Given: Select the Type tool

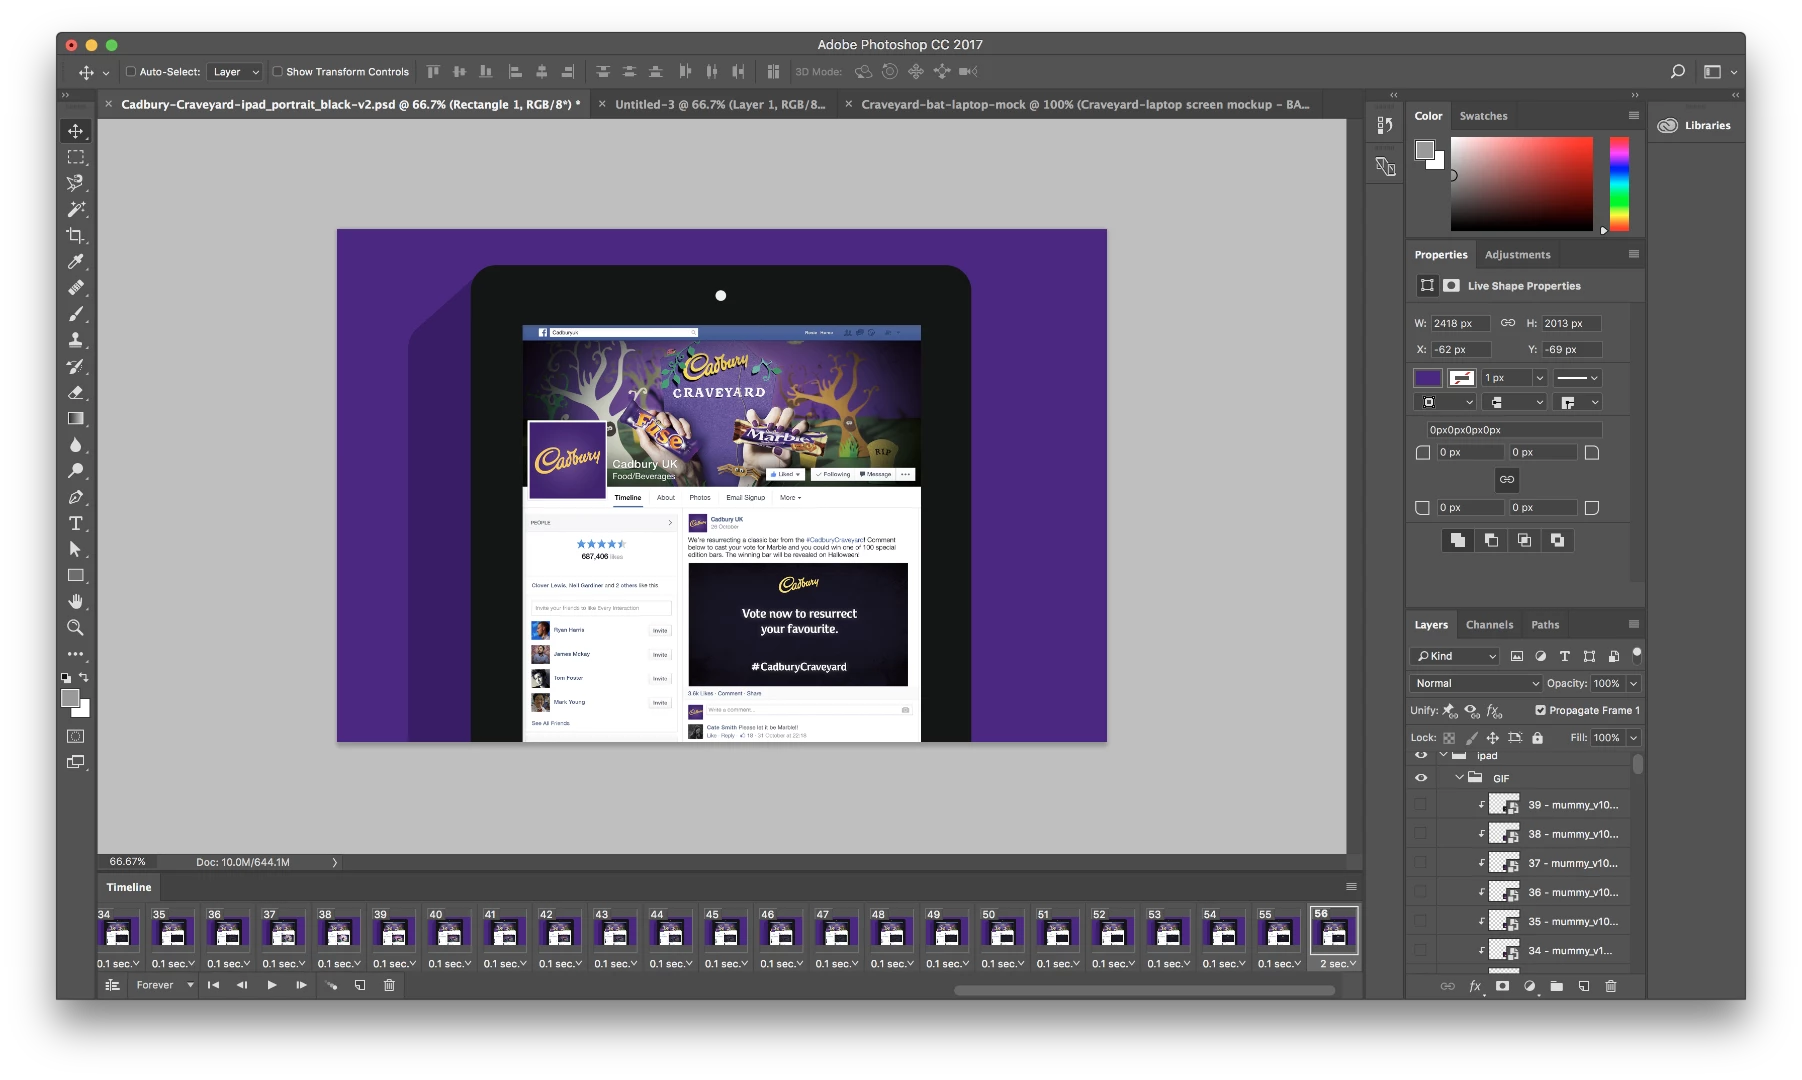Looking at the screenshot, I should tap(75, 523).
